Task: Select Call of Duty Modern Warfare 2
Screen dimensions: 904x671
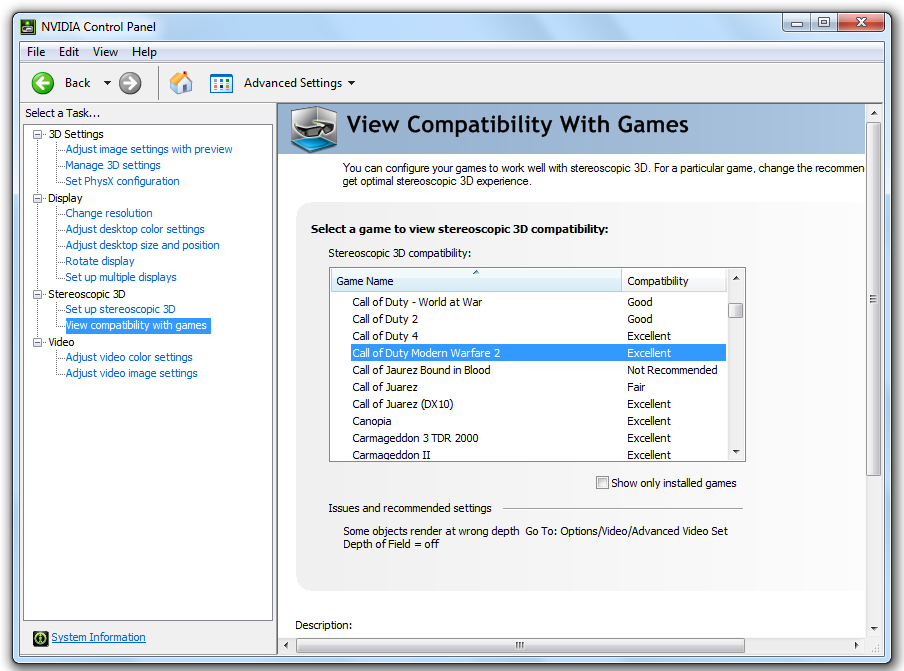Action: pyautogui.click(x=538, y=353)
